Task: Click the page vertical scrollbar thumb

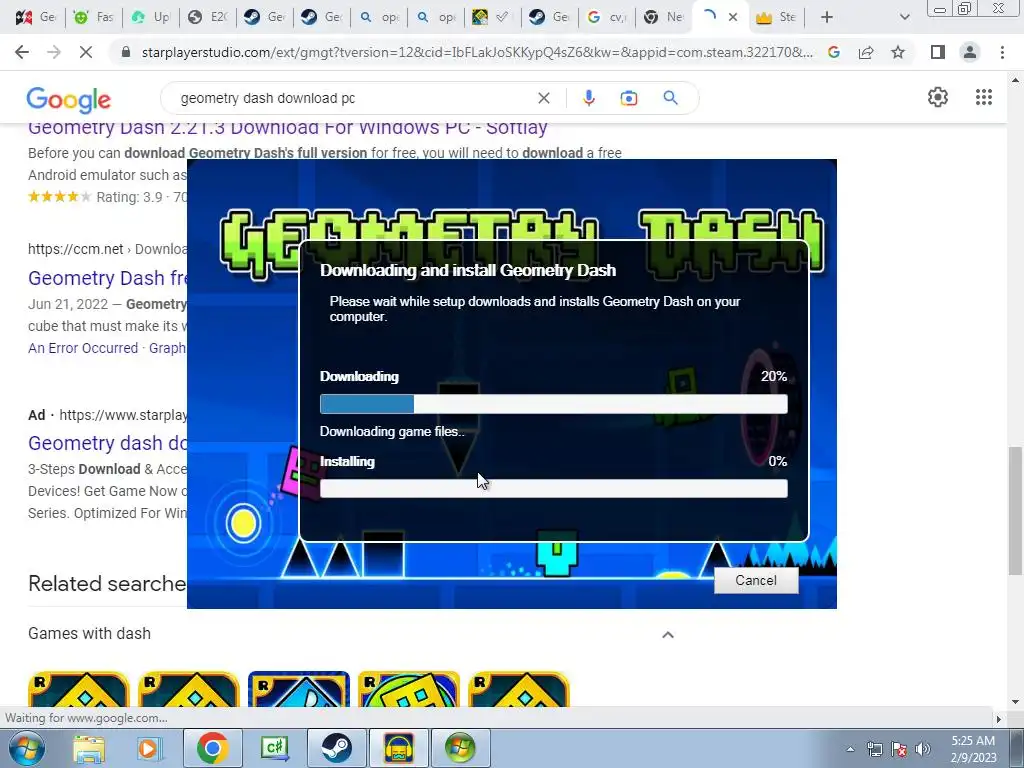Action: point(1015,511)
